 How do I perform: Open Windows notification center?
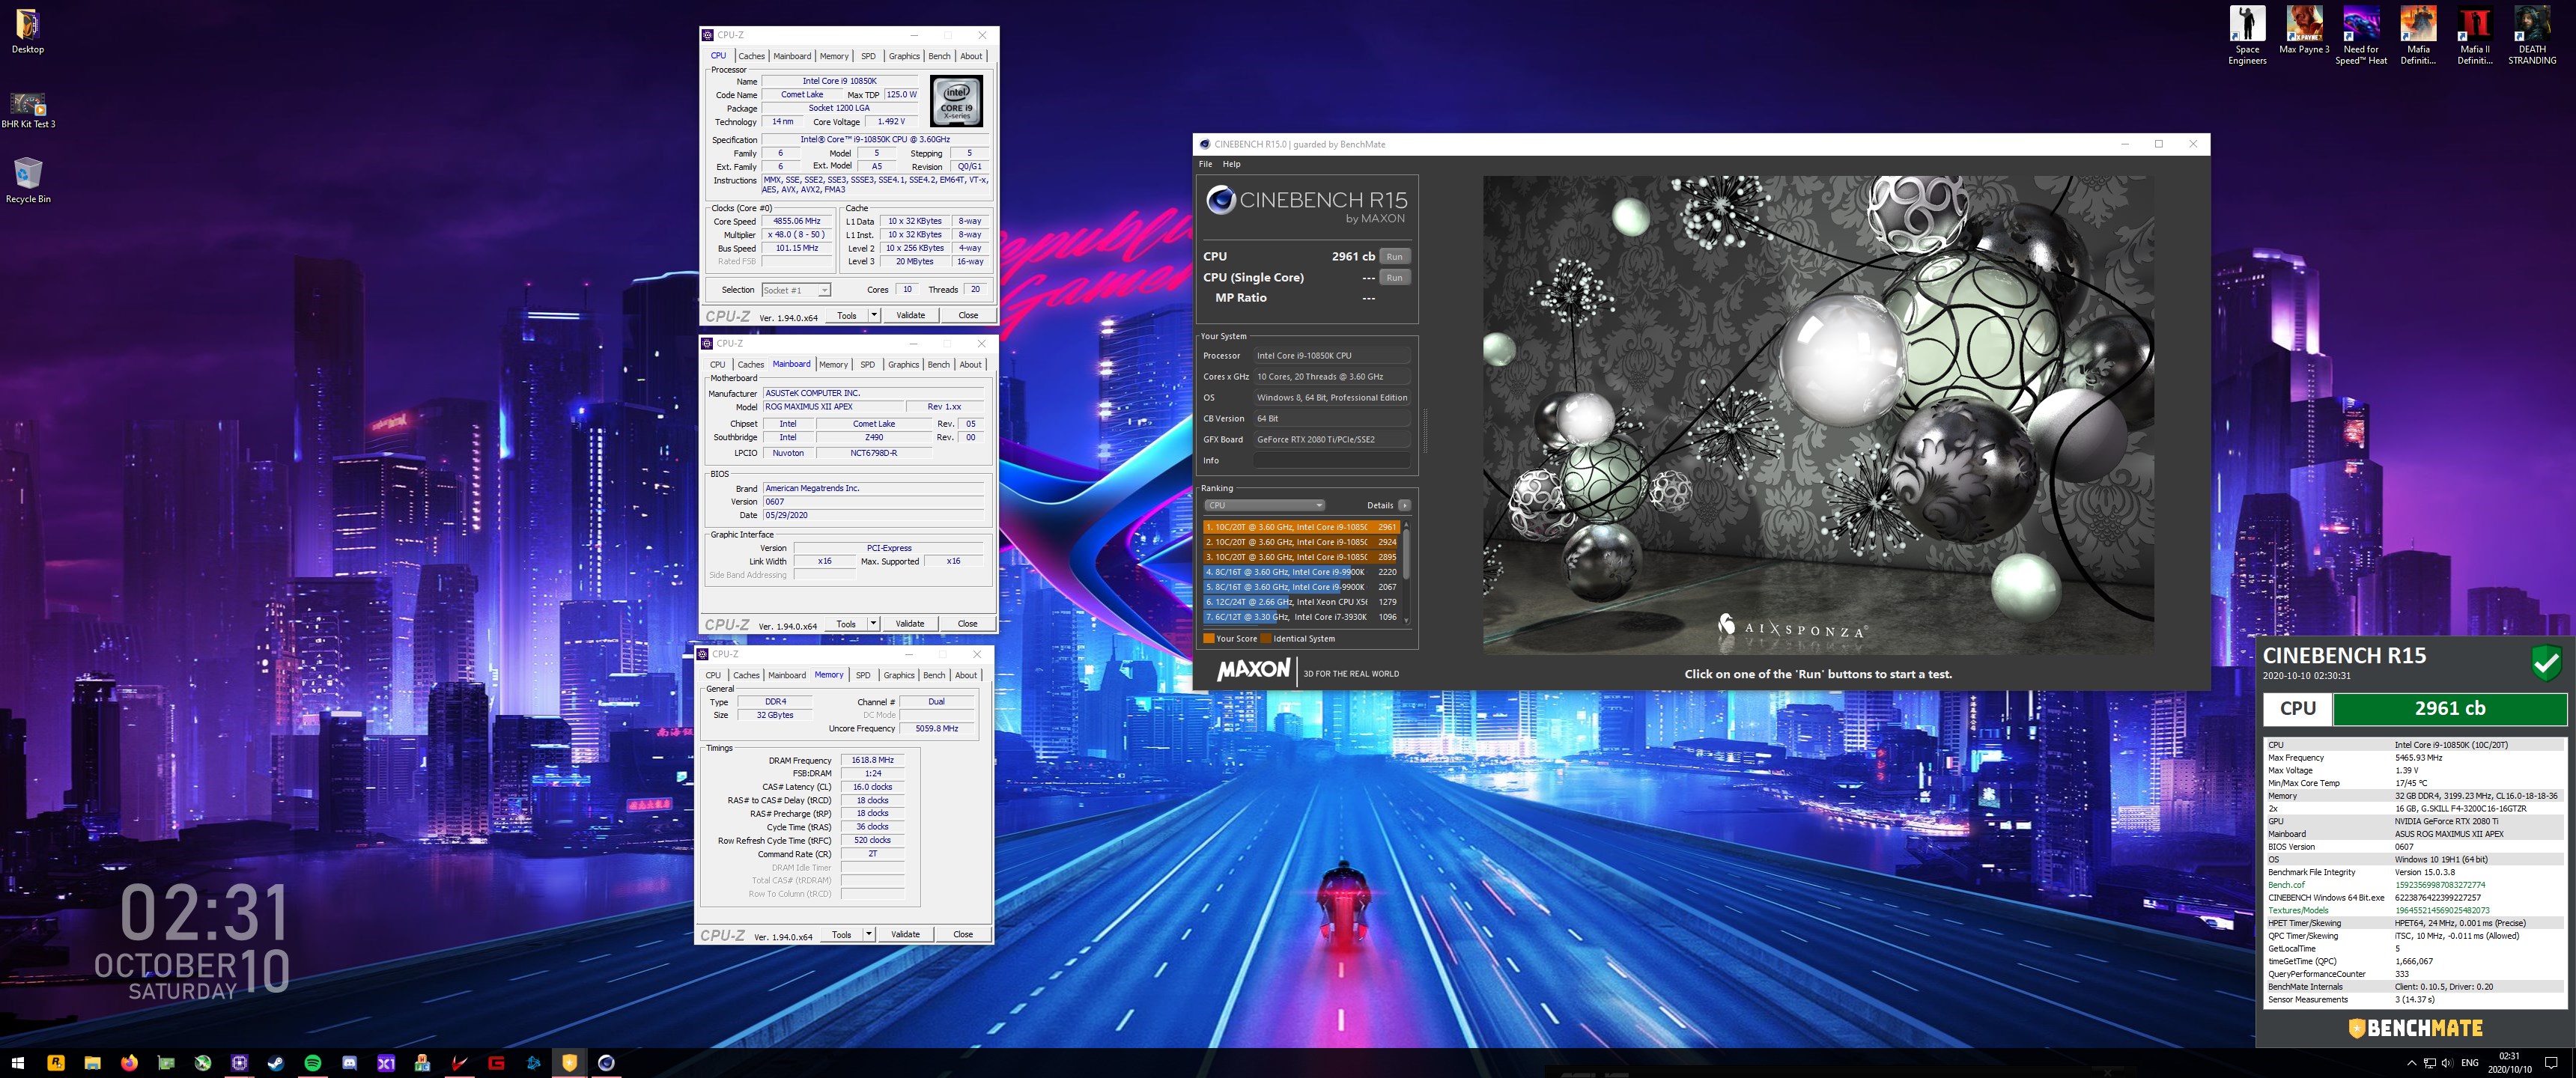[x=2551, y=1063]
